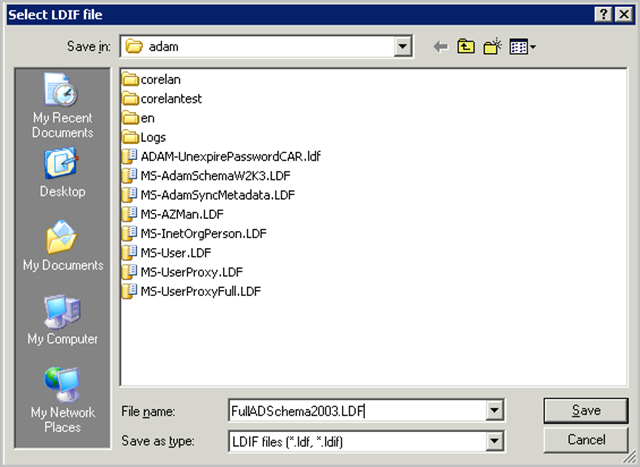Open the Save as type dropdown
Viewport: 640px width, 467px height.
tap(493, 441)
